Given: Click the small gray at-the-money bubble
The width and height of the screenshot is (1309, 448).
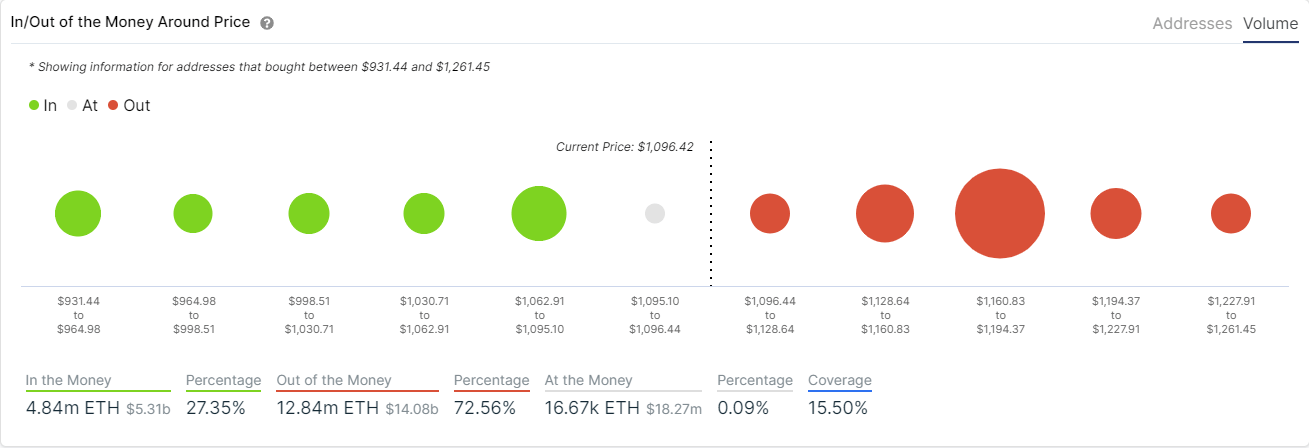Looking at the screenshot, I should pos(655,214).
